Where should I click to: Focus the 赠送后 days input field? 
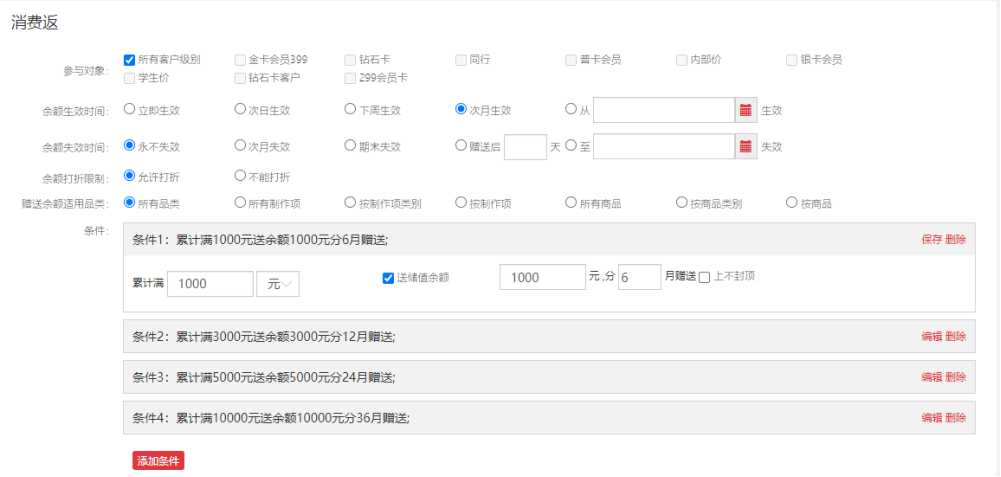click(x=525, y=147)
